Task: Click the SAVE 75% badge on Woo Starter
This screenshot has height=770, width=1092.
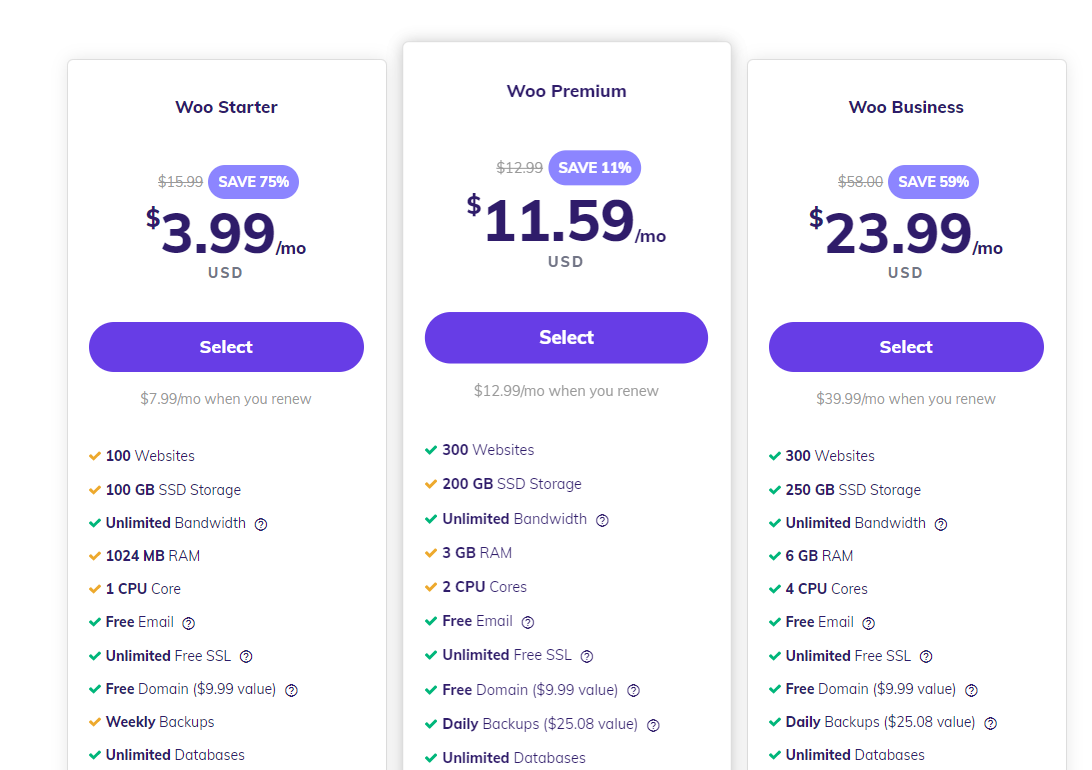Action: (254, 182)
